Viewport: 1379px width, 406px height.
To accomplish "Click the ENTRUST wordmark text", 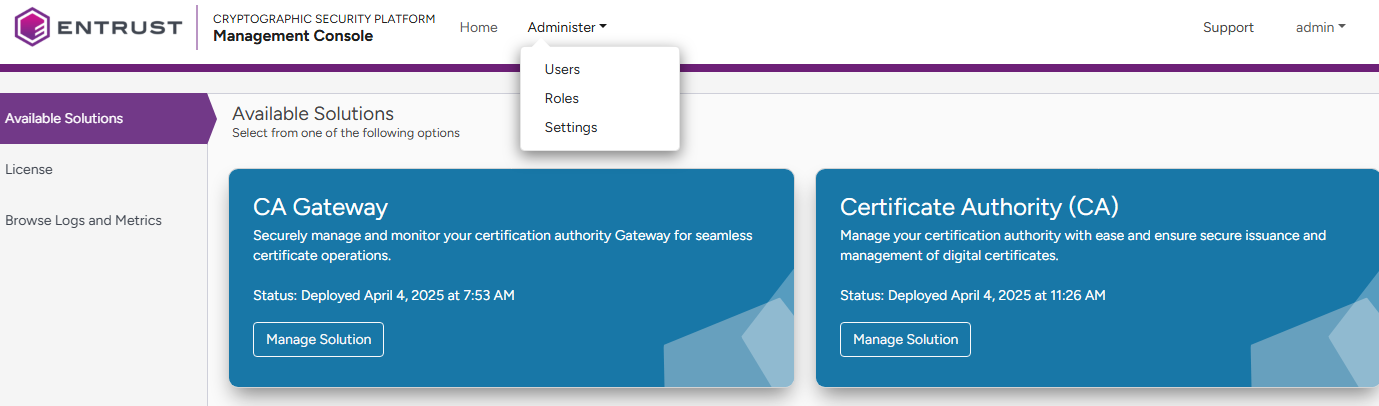I will pos(119,28).
